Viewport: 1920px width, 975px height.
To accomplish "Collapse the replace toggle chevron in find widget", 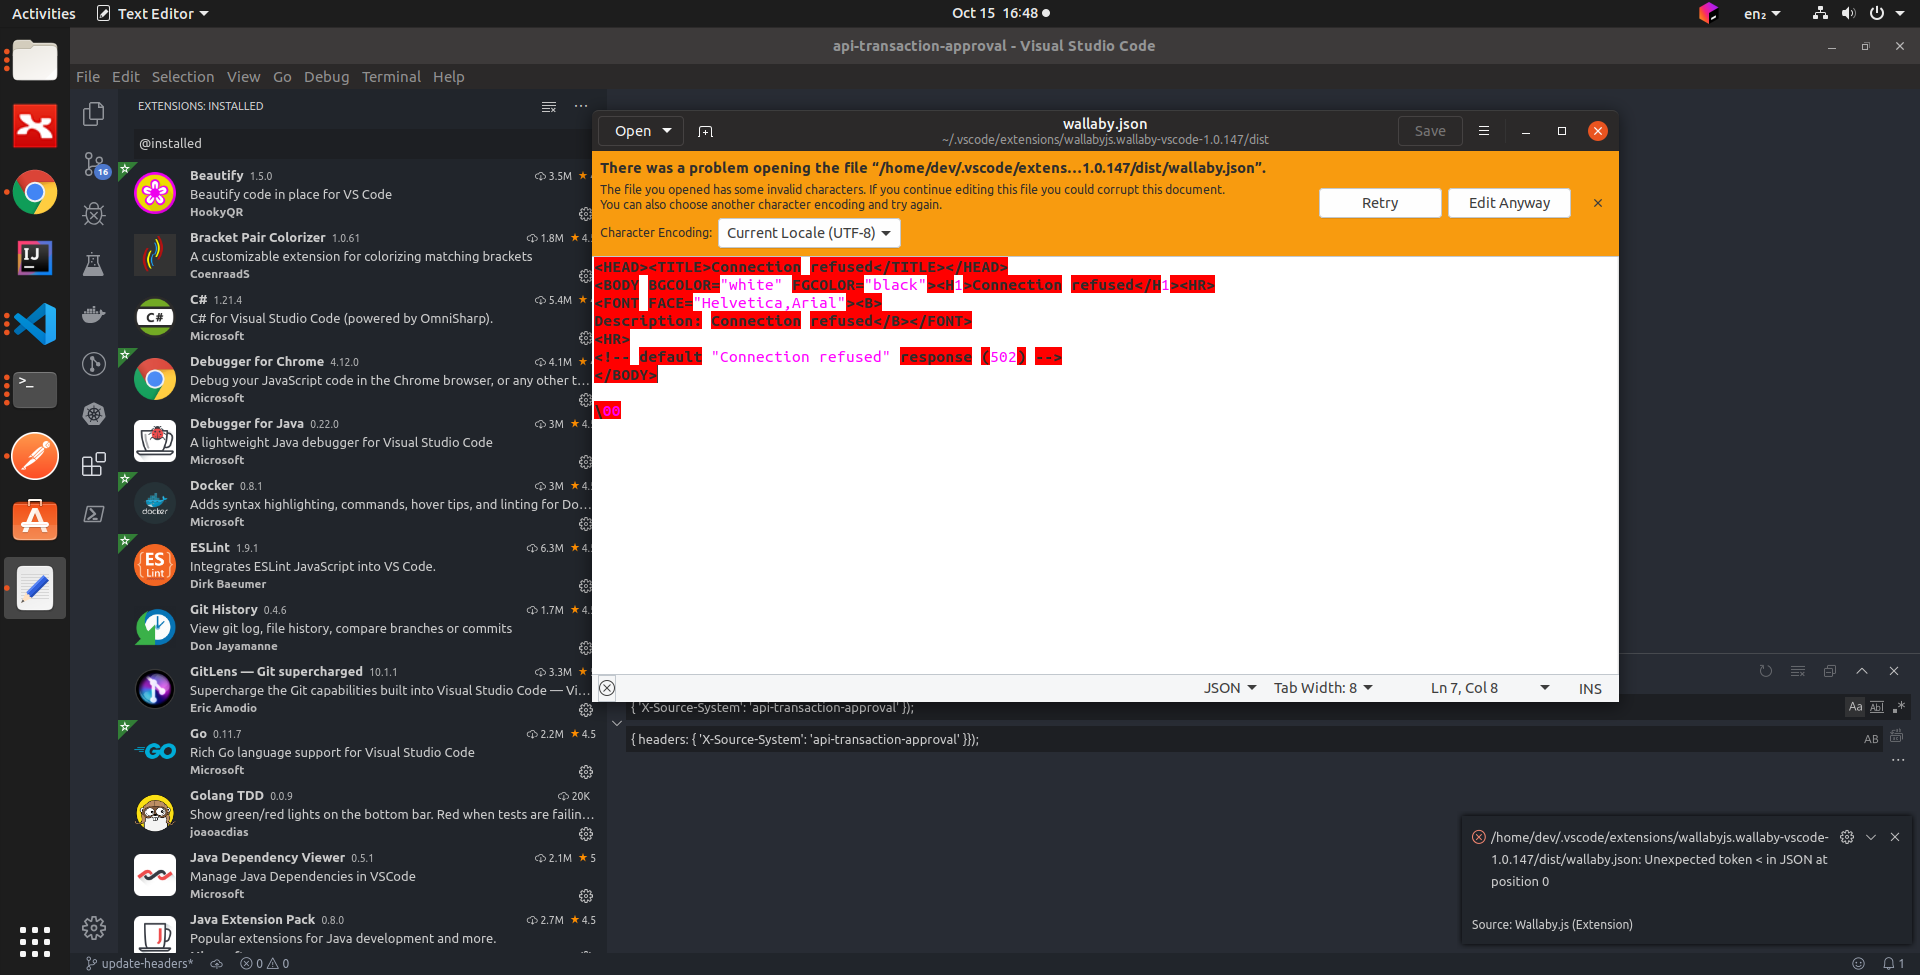I will (617, 723).
